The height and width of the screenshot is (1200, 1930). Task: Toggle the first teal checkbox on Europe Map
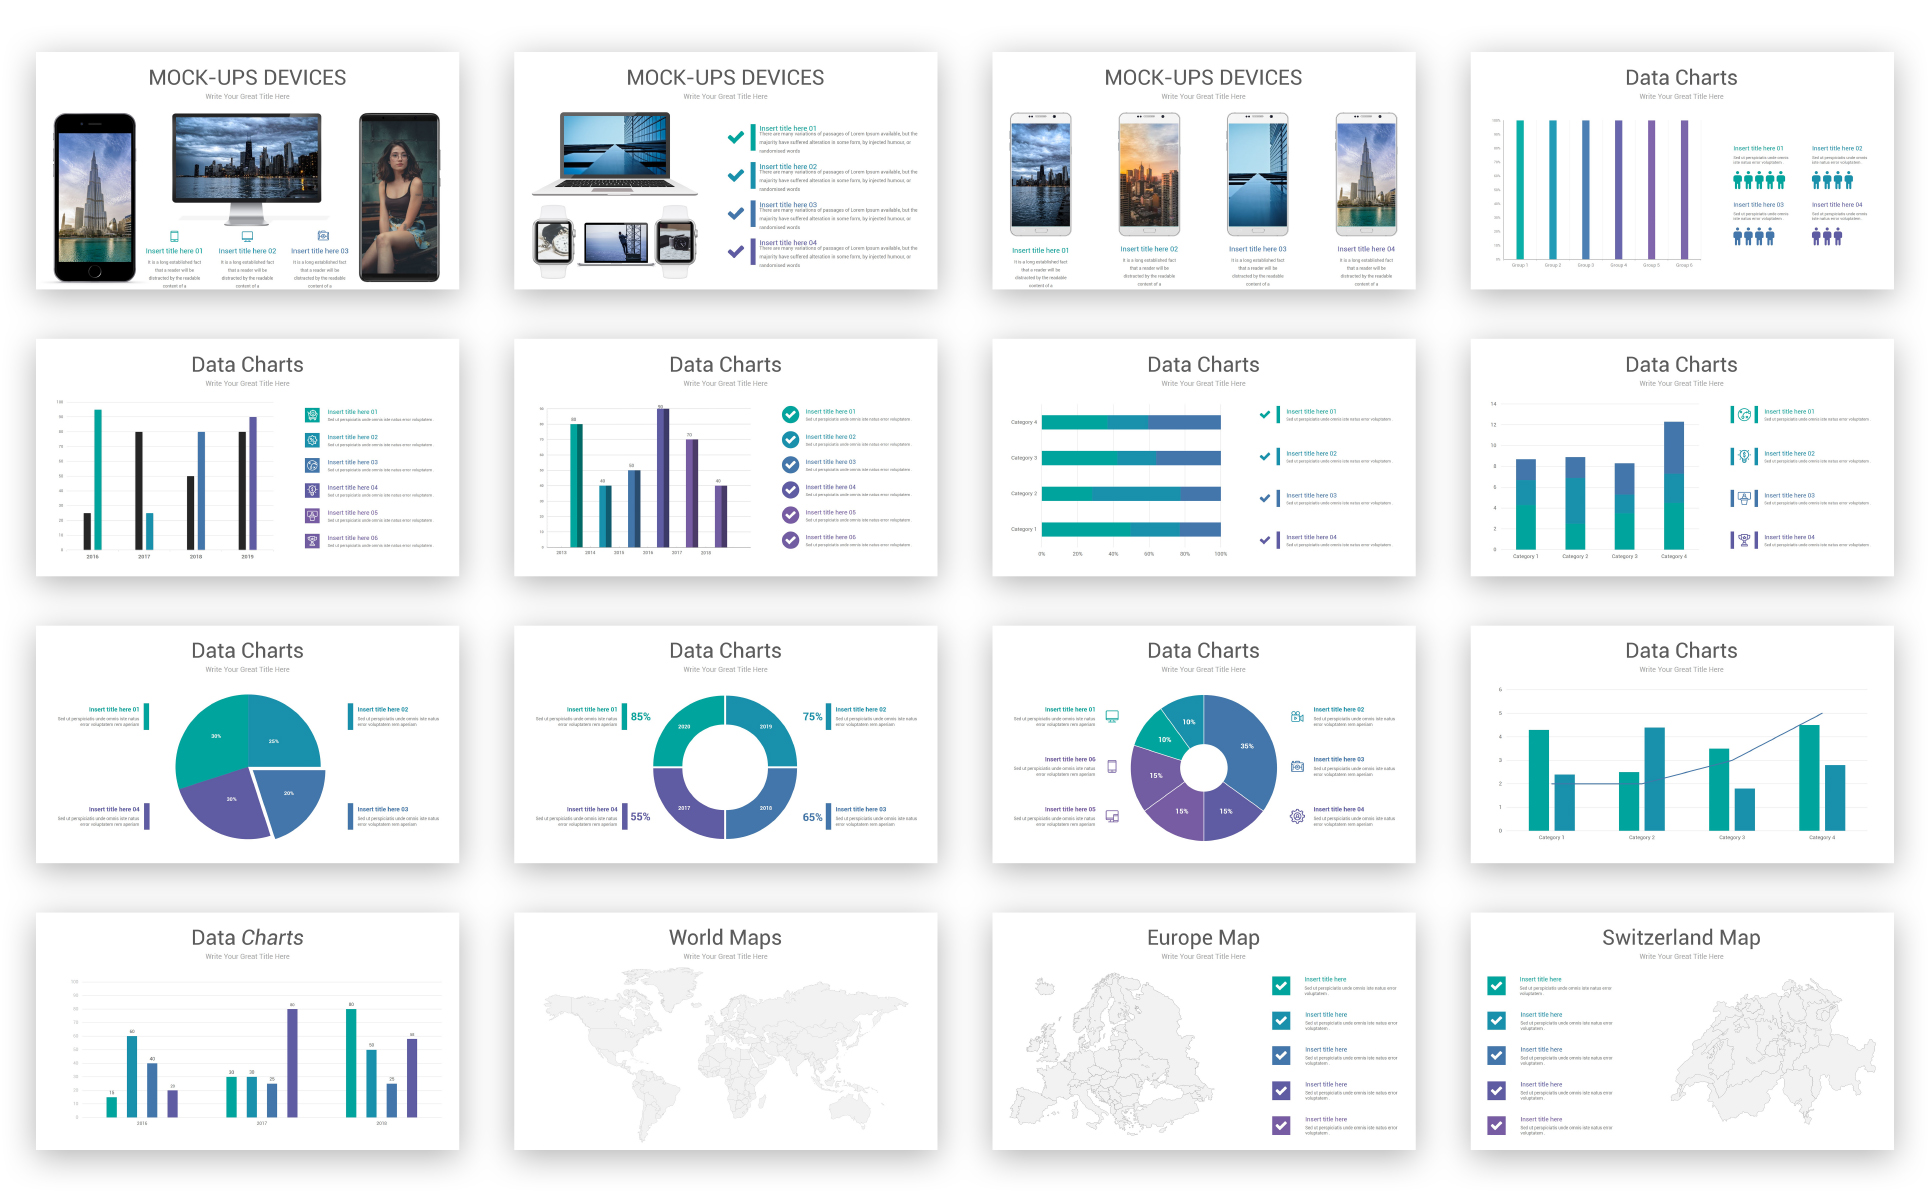(x=1281, y=985)
